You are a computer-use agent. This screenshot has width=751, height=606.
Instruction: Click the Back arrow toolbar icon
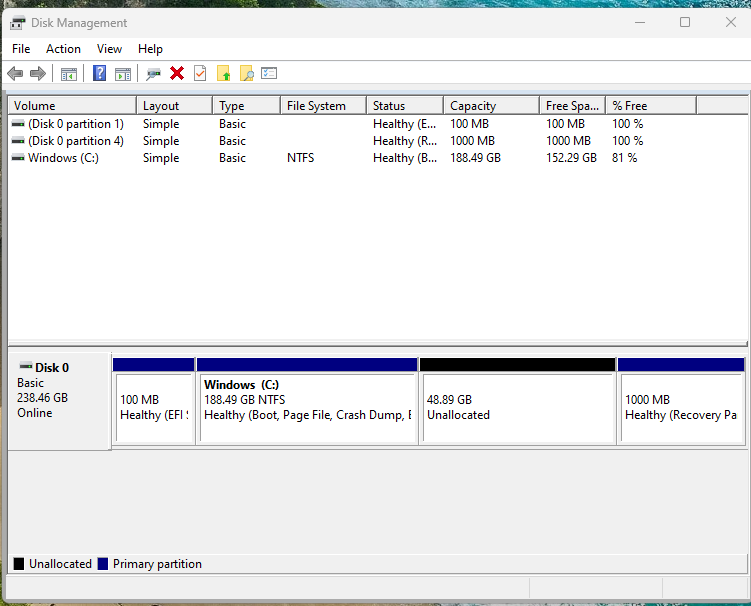tap(15, 74)
